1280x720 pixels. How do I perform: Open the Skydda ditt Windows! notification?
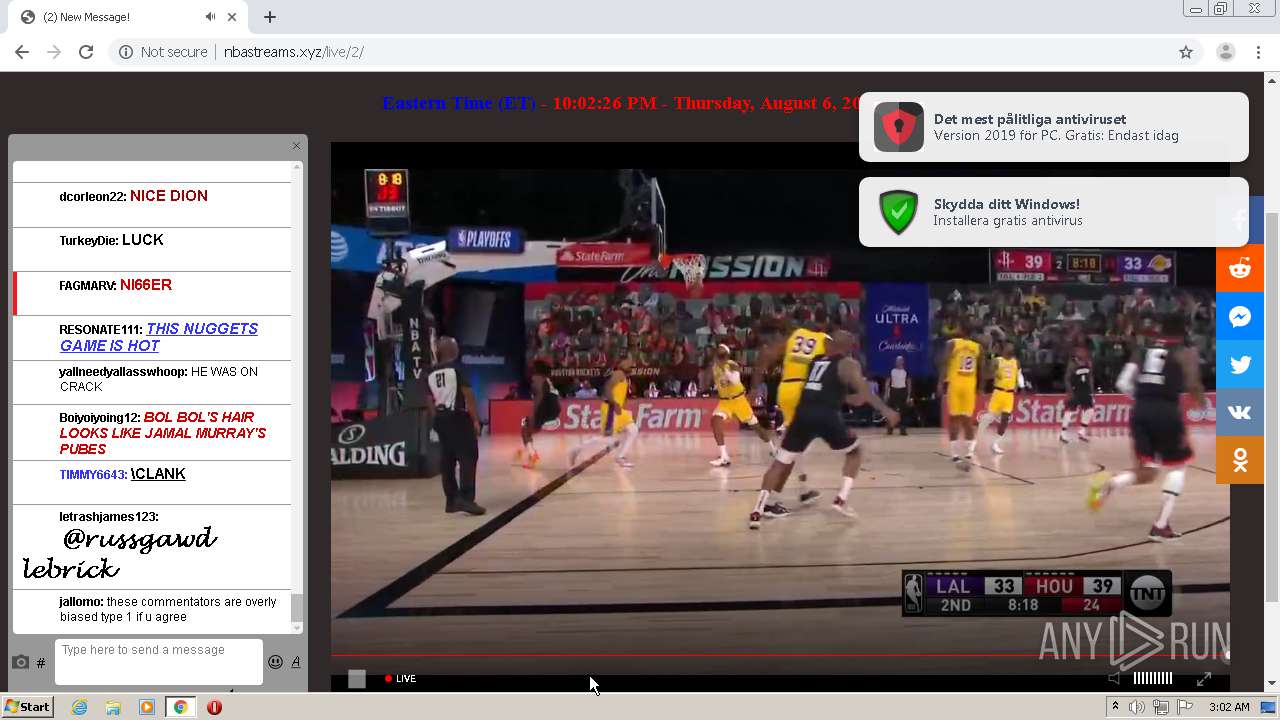[1054, 212]
